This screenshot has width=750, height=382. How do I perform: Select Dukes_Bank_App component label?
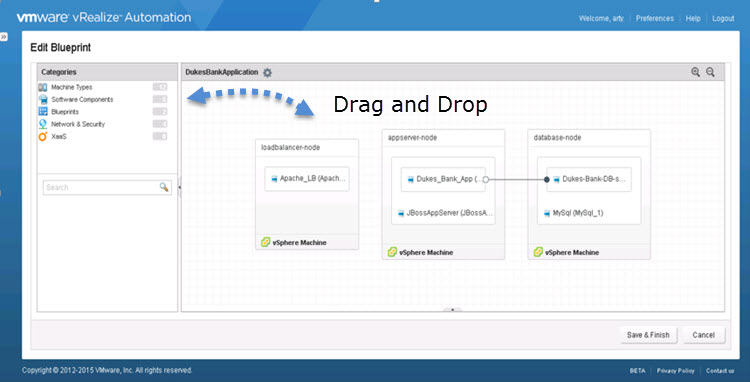[449, 180]
